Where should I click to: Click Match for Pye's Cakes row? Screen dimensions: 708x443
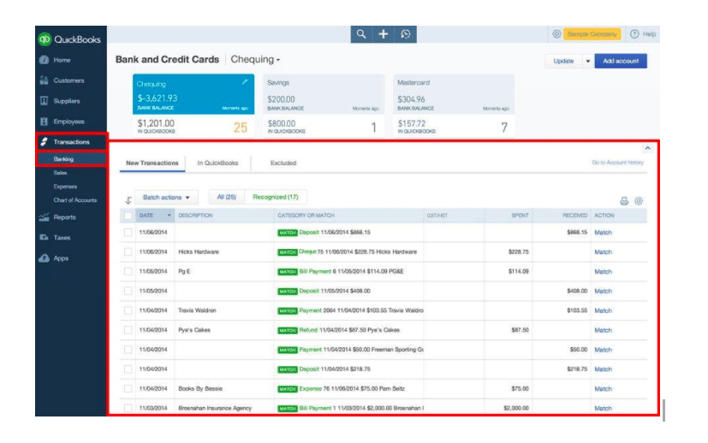tap(603, 330)
